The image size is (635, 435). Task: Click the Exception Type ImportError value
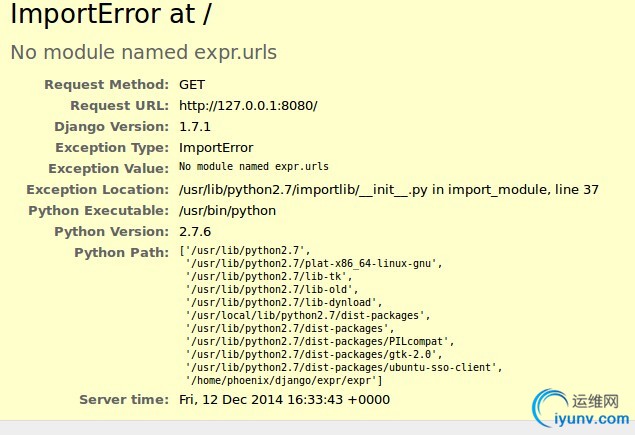point(216,147)
